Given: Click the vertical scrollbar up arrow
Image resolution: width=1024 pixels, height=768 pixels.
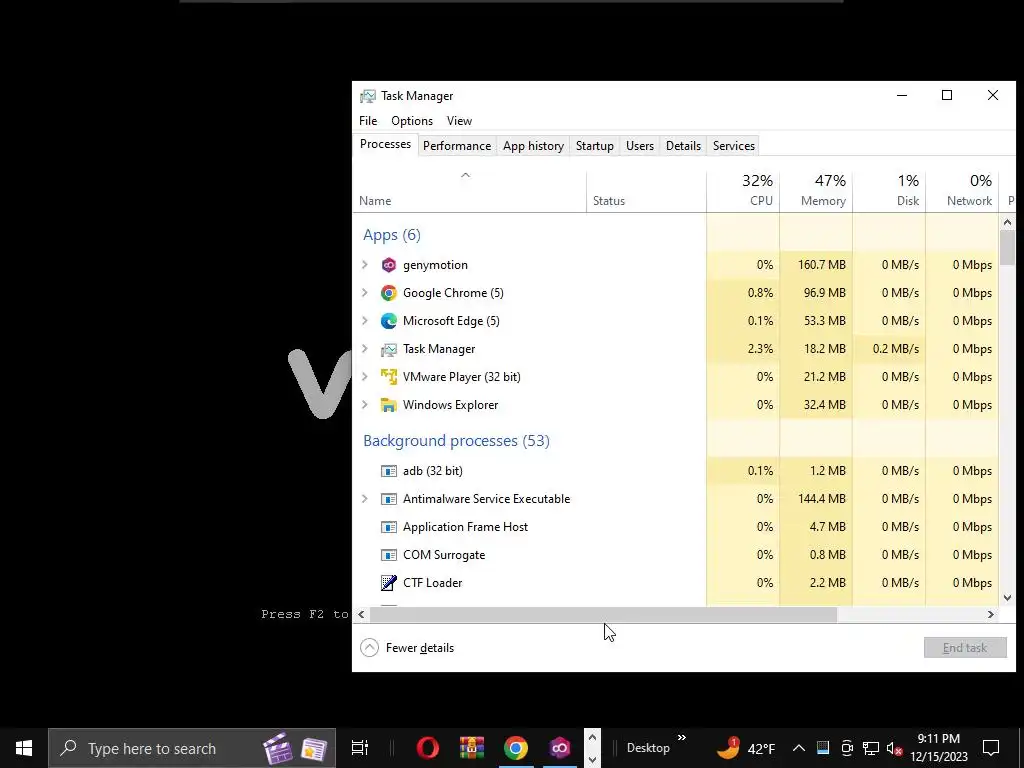Looking at the screenshot, I should (1007, 223).
